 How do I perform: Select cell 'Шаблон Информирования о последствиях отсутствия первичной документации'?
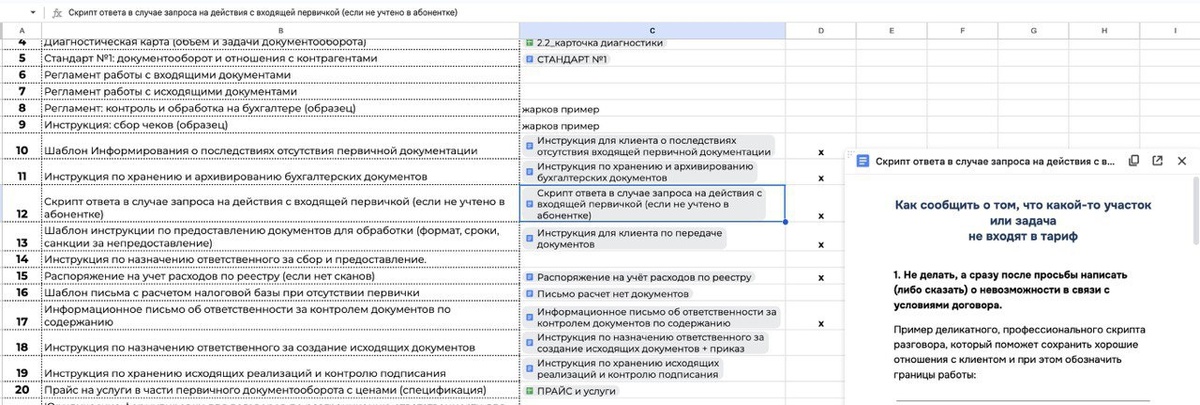[x=280, y=147]
